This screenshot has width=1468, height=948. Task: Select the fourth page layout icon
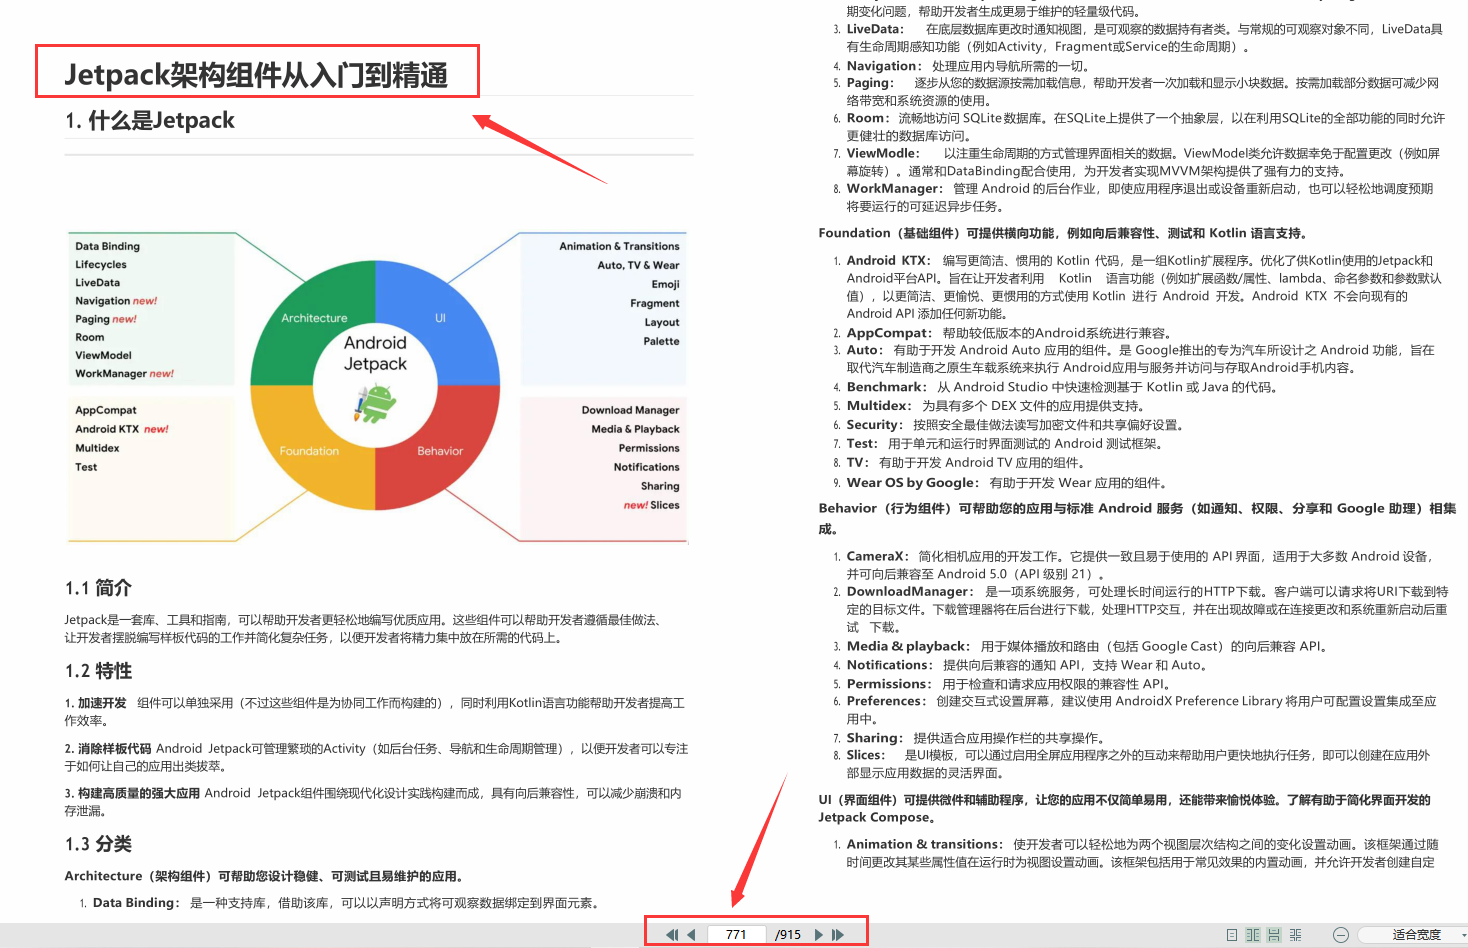1295,935
